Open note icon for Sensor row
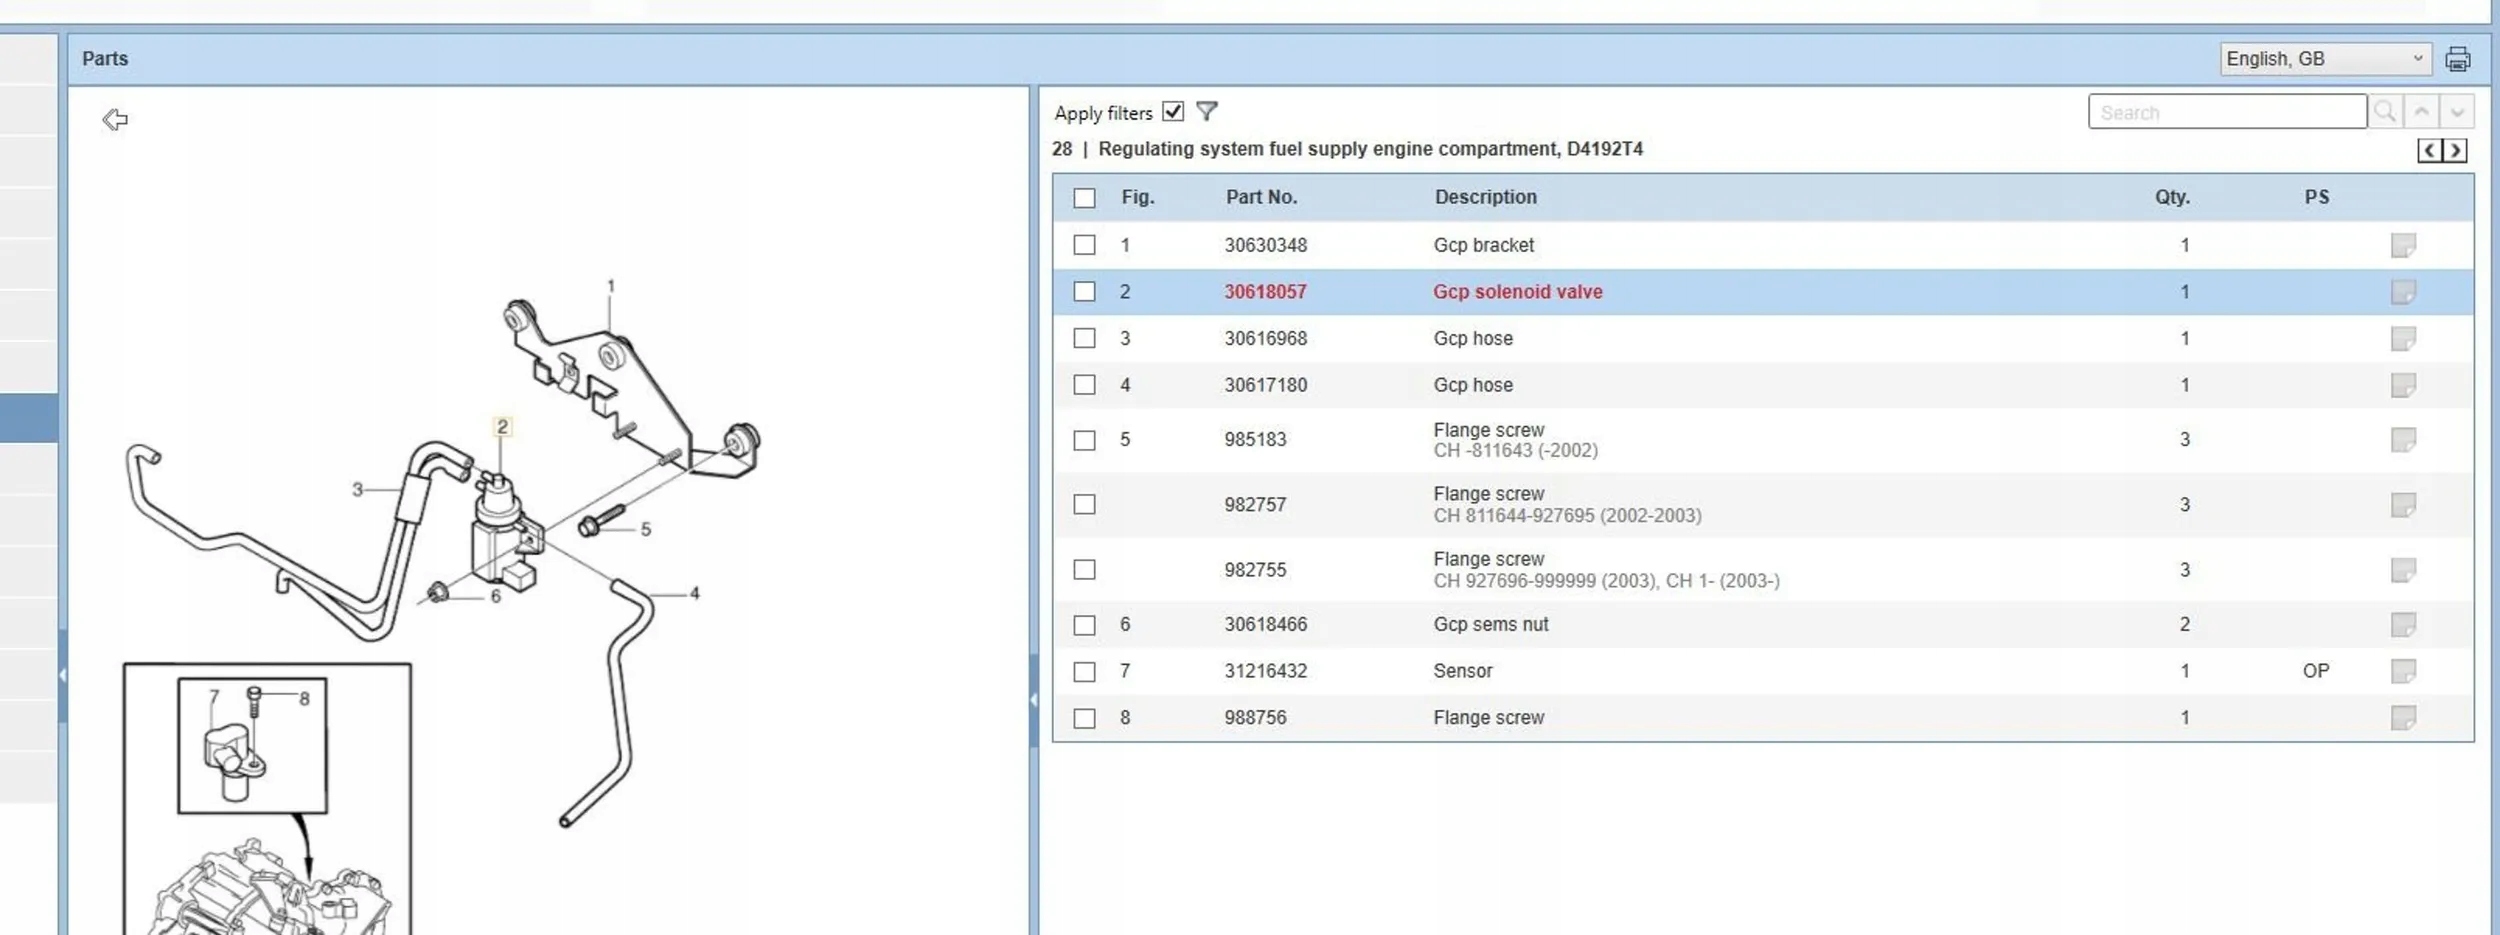This screenshot has height=935, width=2500. 2403,671
